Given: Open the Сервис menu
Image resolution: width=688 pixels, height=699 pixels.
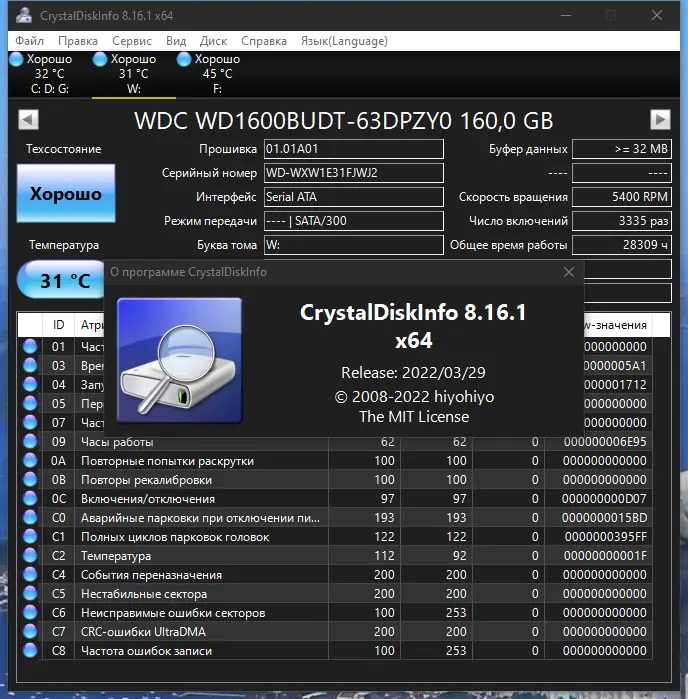Looking at the screenshot, I should [132, 41].
